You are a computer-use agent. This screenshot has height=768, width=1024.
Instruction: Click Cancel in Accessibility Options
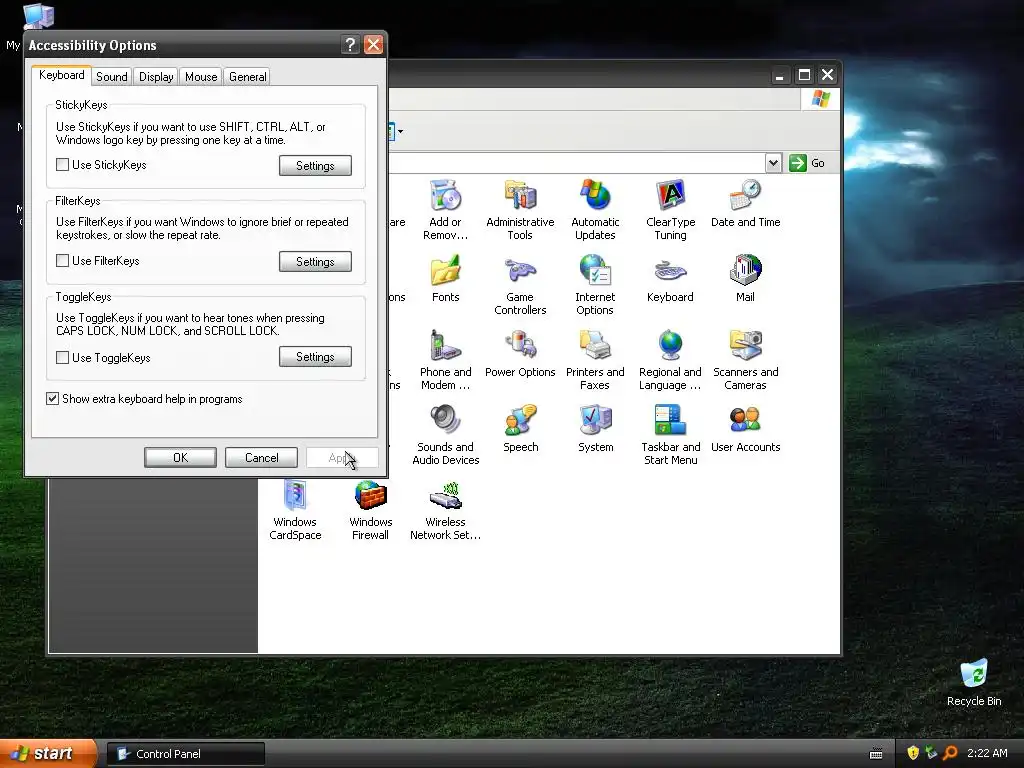pyautogui.click(x=261, y=457)
